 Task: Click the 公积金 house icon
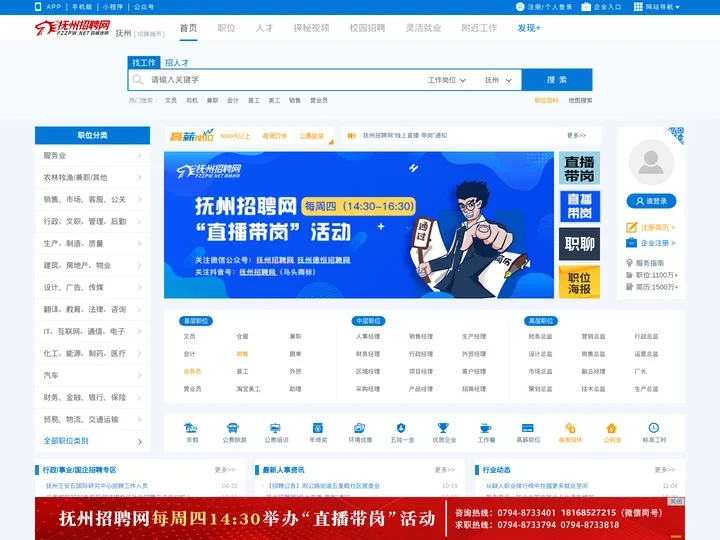(612, 428)
